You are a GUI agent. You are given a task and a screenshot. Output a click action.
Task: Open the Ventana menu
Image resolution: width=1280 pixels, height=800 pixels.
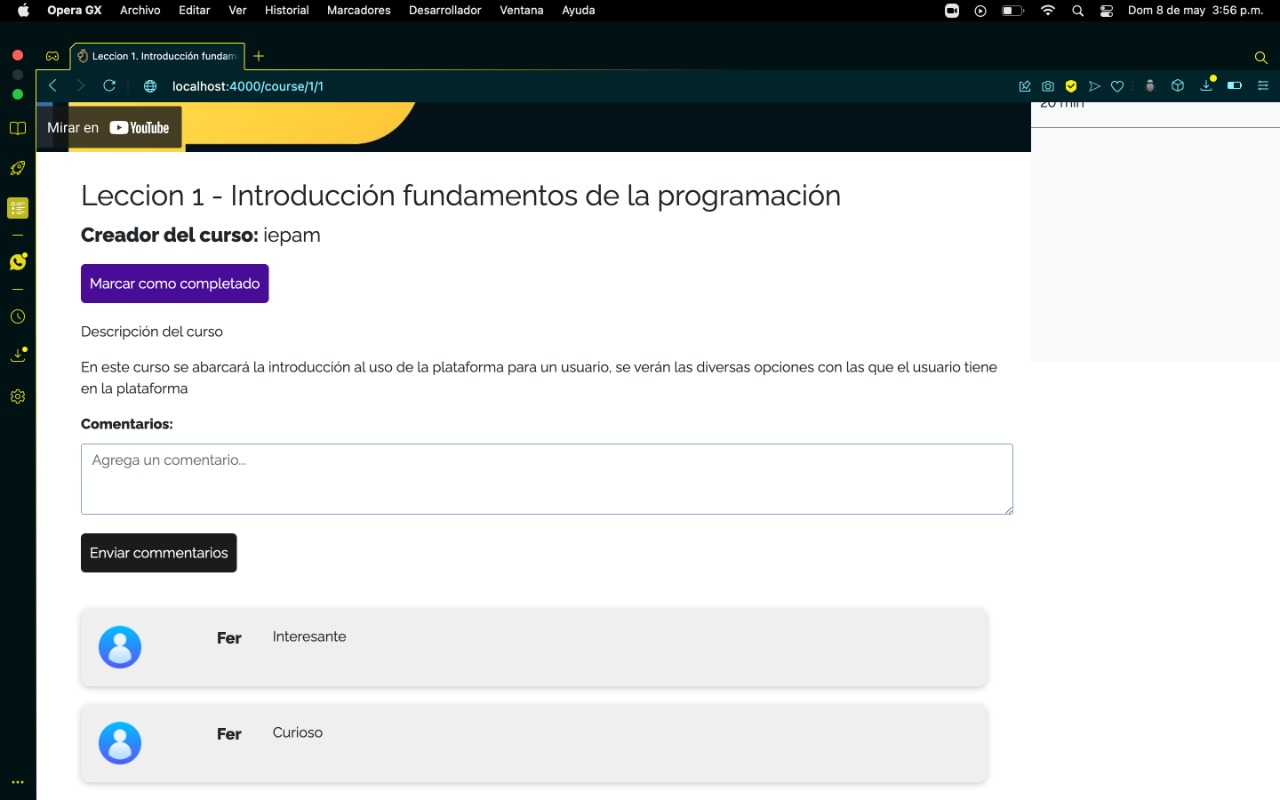tap(522, 10)
